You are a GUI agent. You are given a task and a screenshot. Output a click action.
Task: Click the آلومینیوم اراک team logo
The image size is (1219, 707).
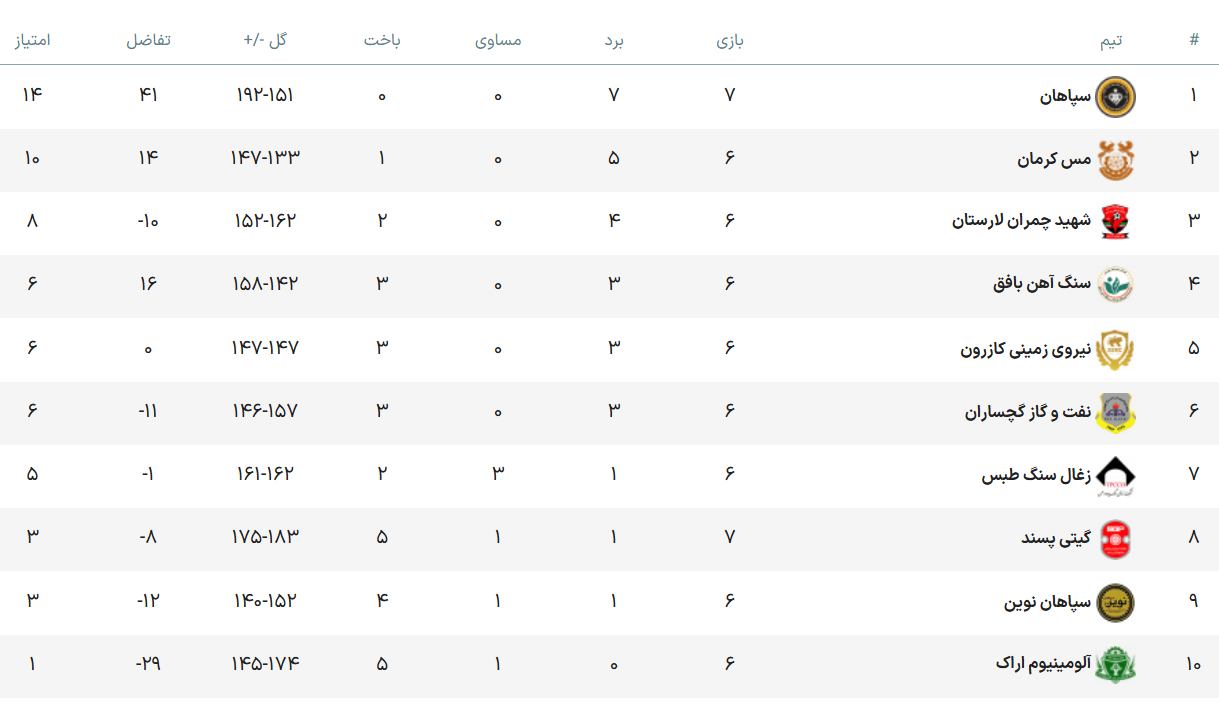click(1116, 665)
